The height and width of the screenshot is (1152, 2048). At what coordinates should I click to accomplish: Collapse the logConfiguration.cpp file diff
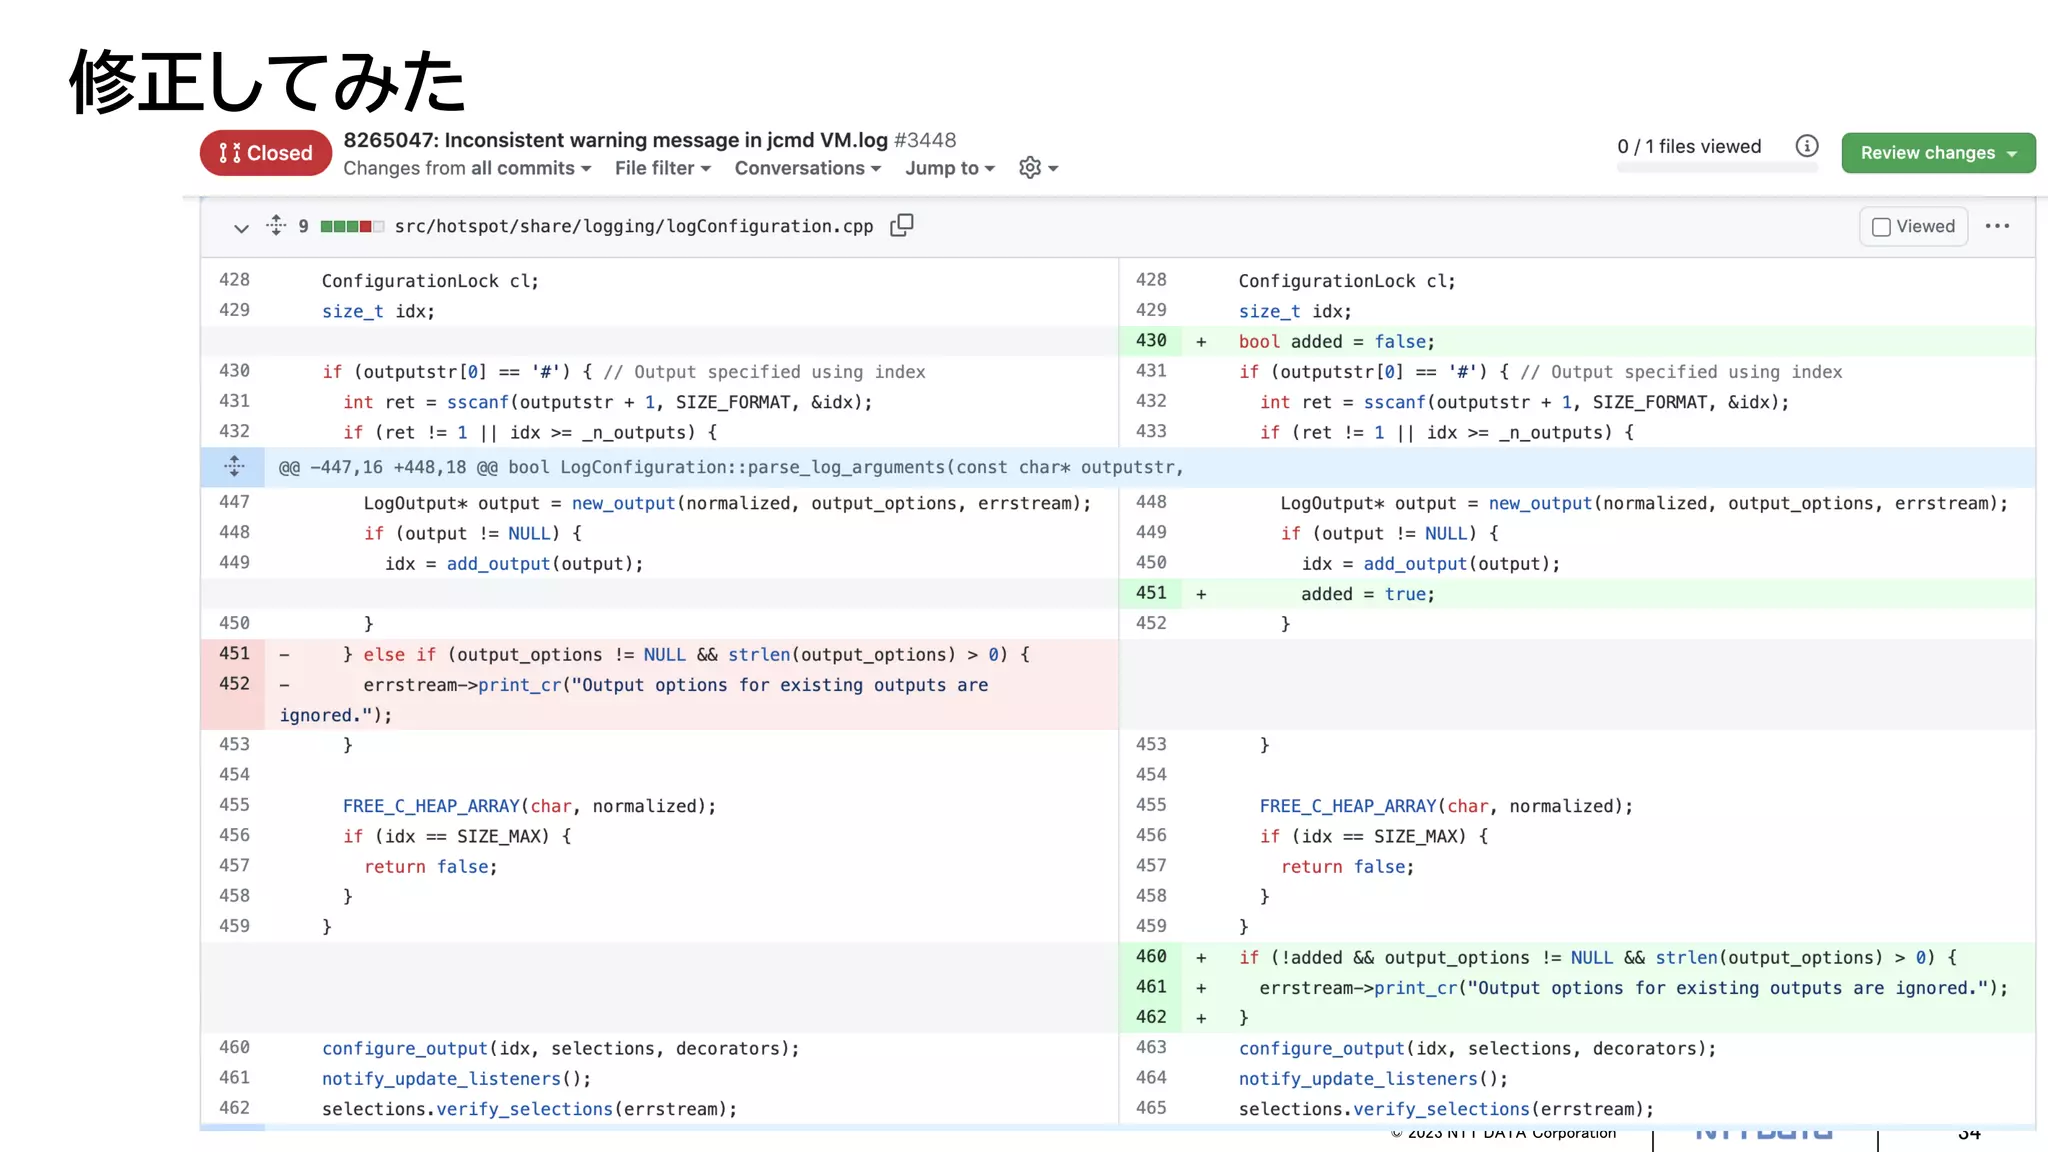(241, 228)
